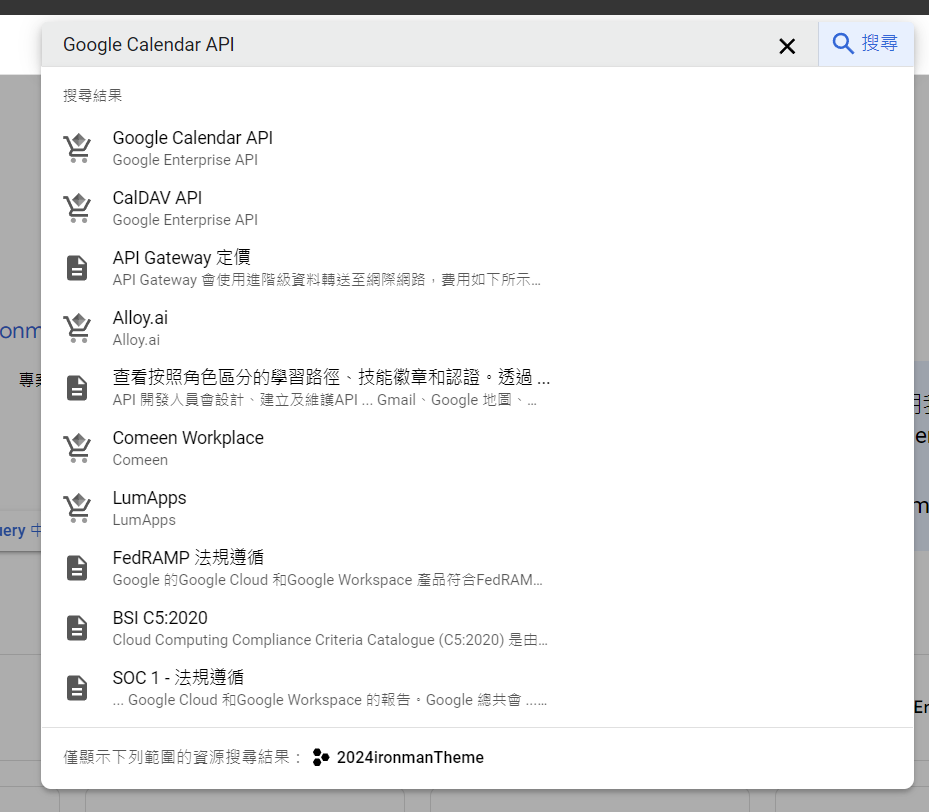
Task: Click the project icon next to 2024ironmanTheme
Action: (321, 757)
